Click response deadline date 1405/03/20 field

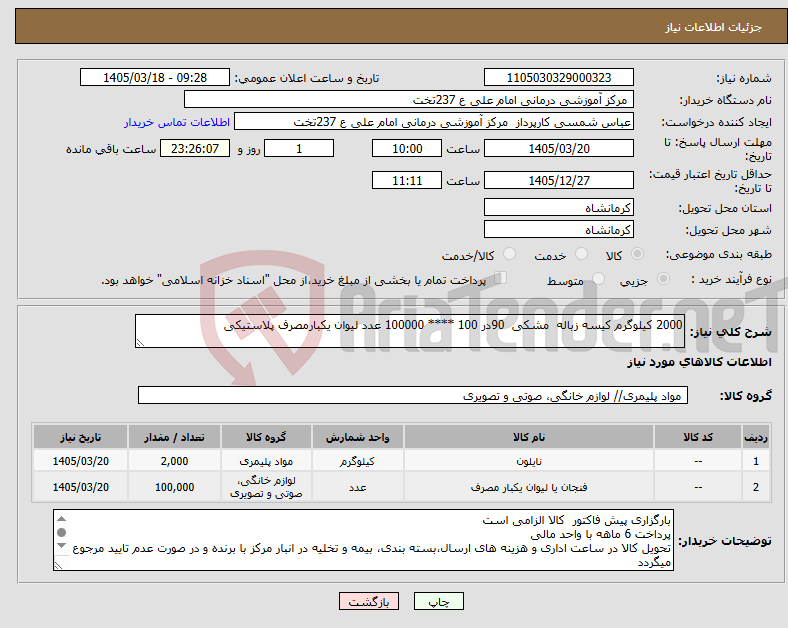559,149
